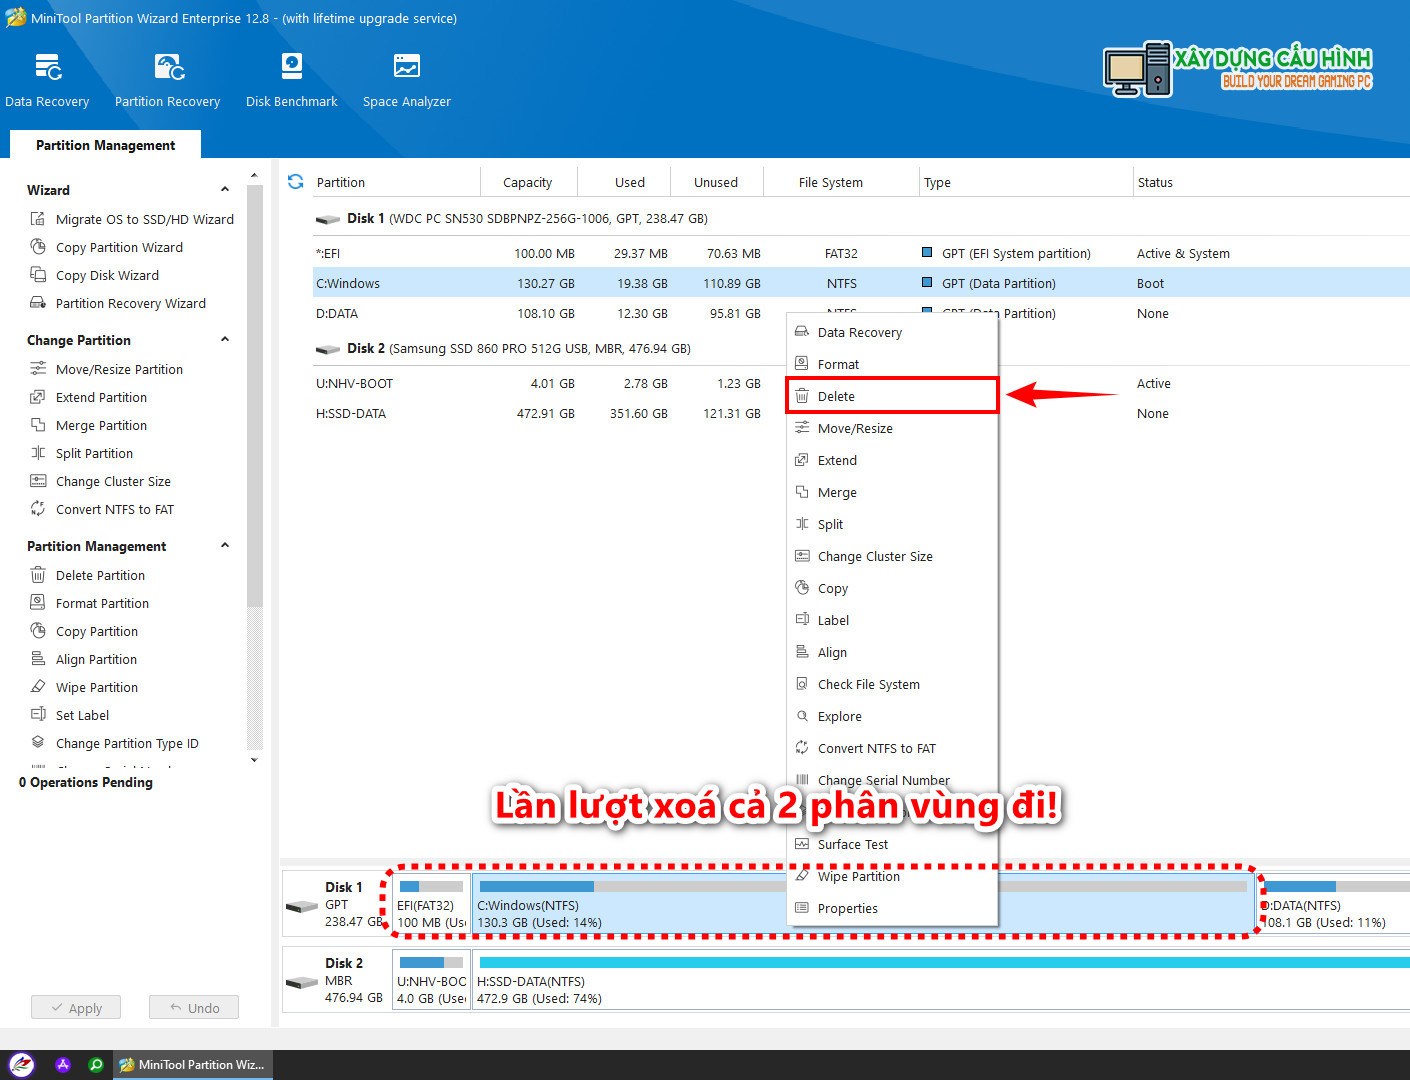This screenshot has width=1410, height=1080.
Task: Choose Copy from context menu
Action: coord(892,588)
